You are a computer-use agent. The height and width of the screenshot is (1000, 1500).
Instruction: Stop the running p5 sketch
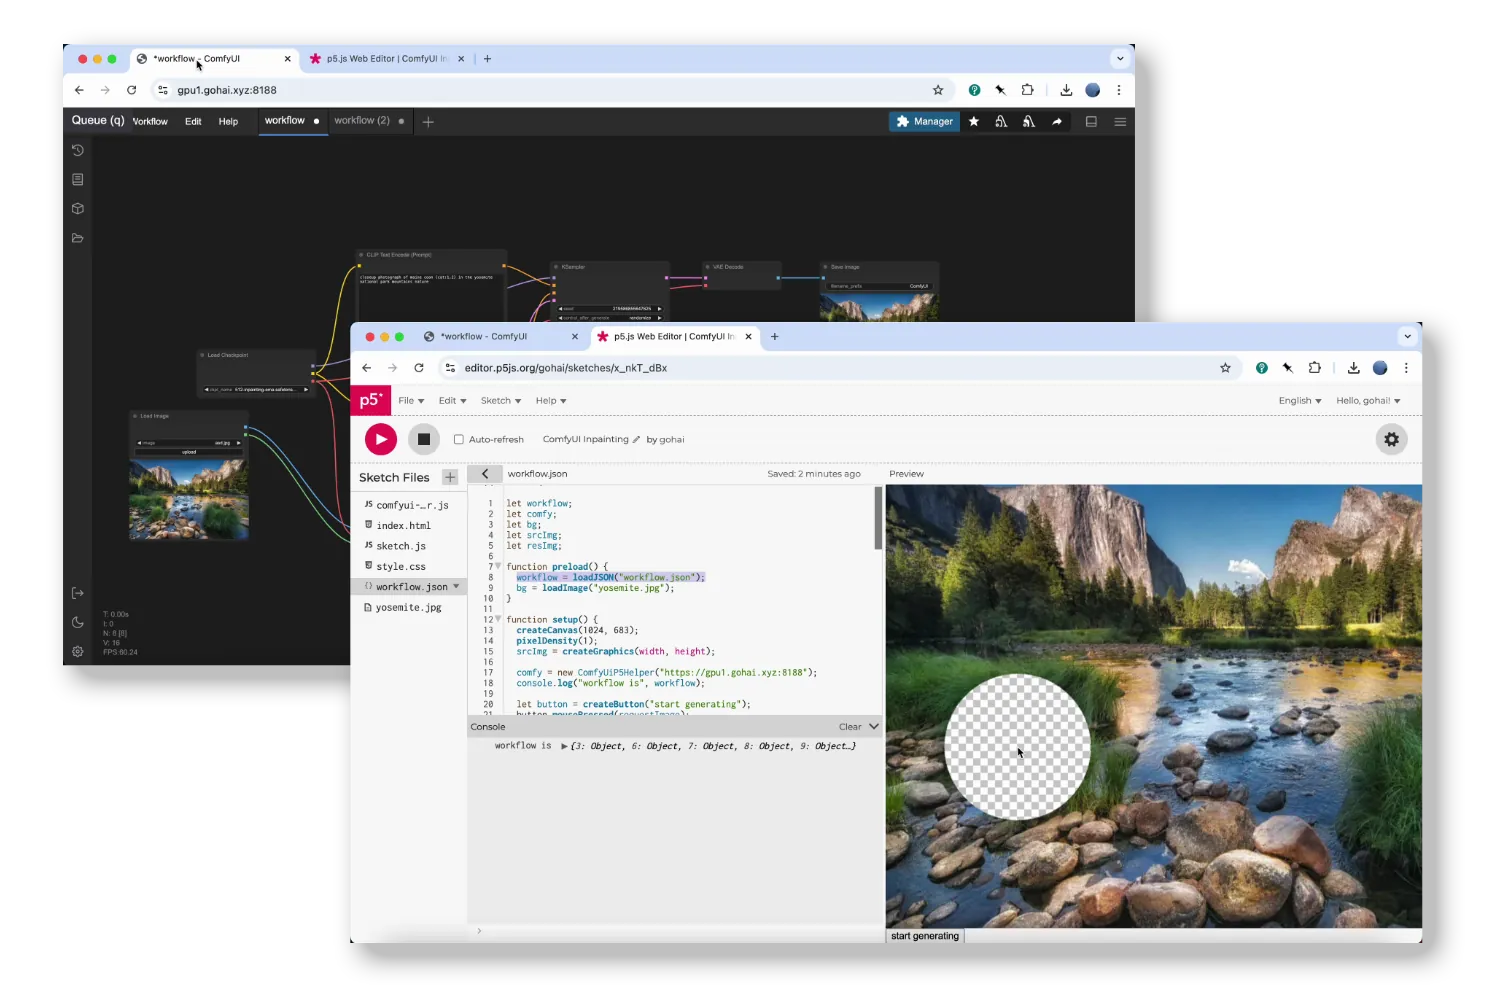(x=424, y=439)
